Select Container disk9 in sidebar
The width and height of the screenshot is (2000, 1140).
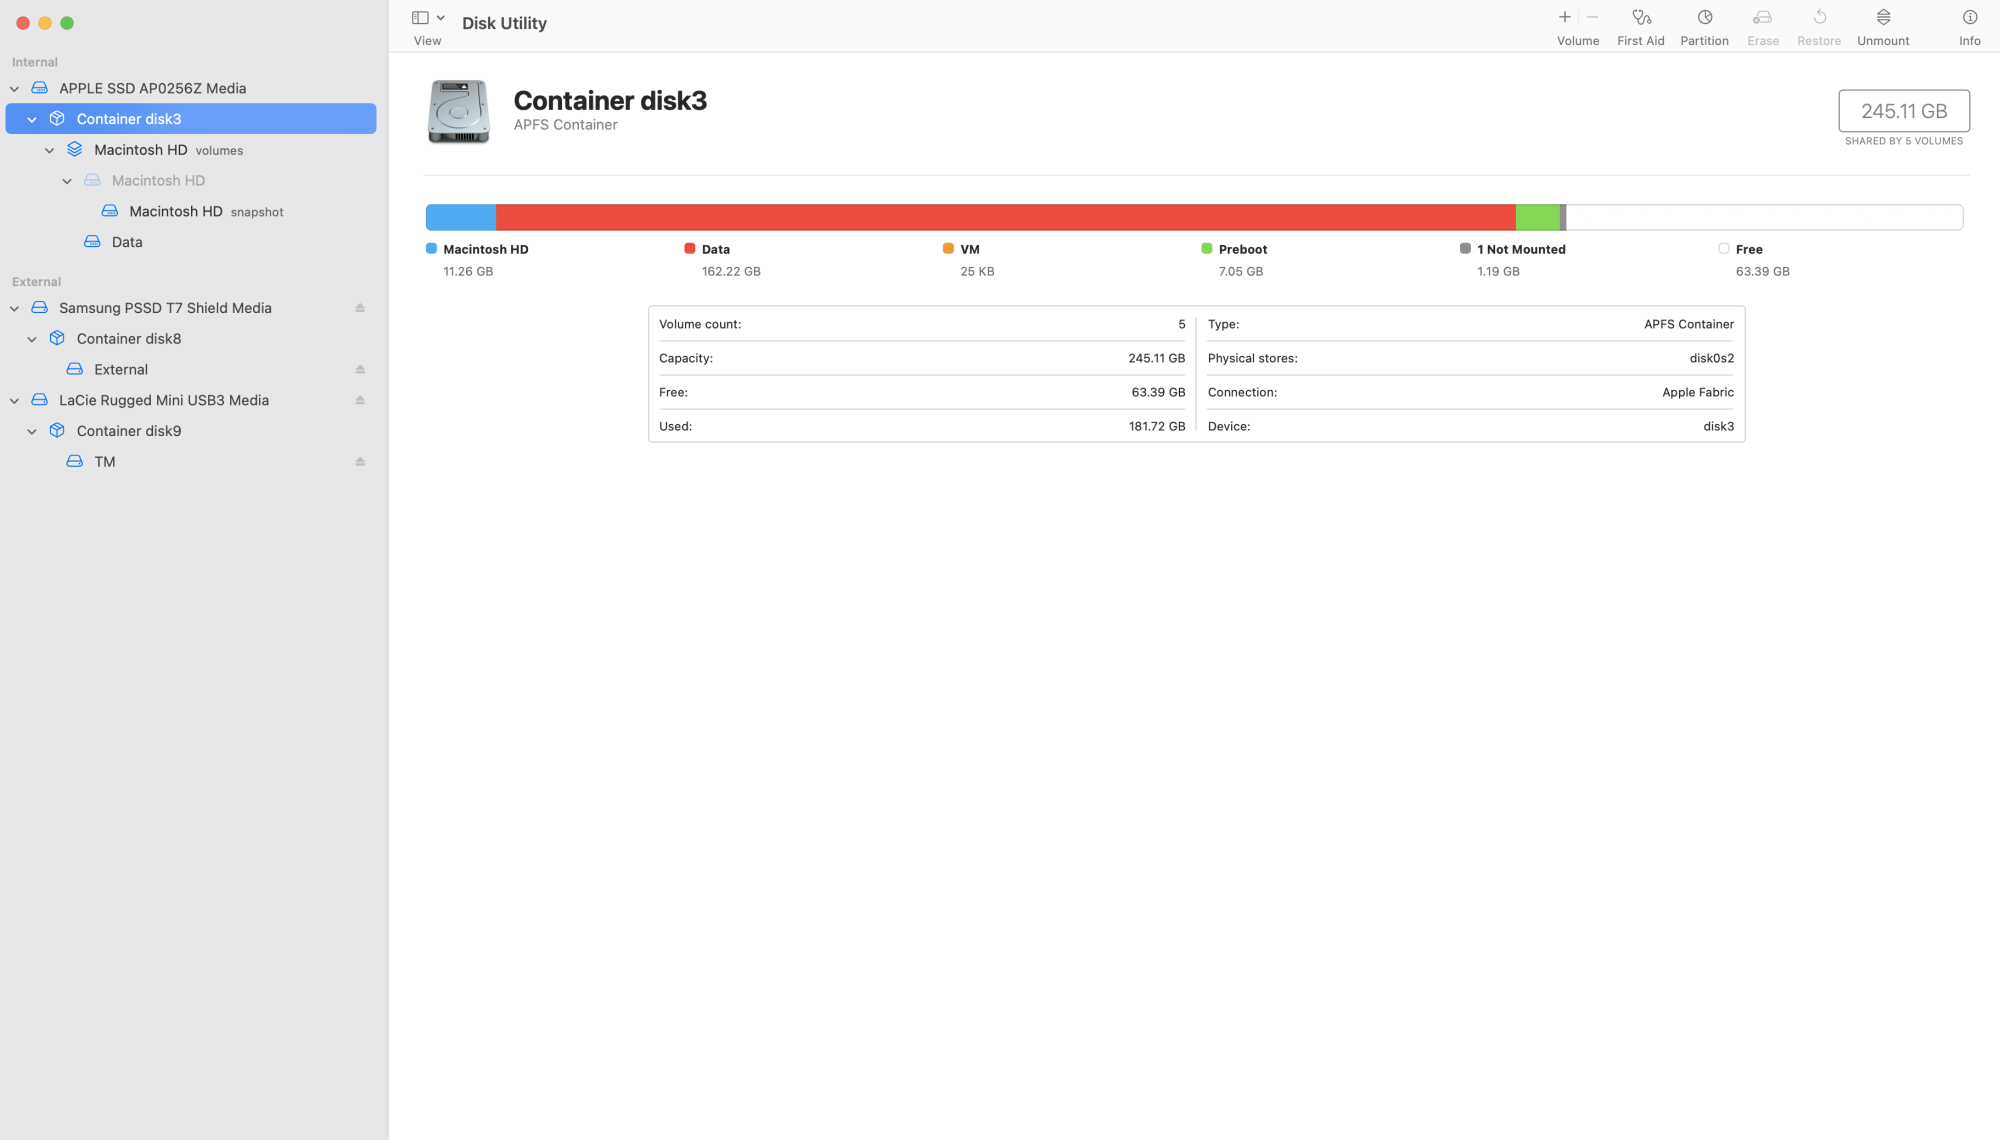(x=128, y=431)
